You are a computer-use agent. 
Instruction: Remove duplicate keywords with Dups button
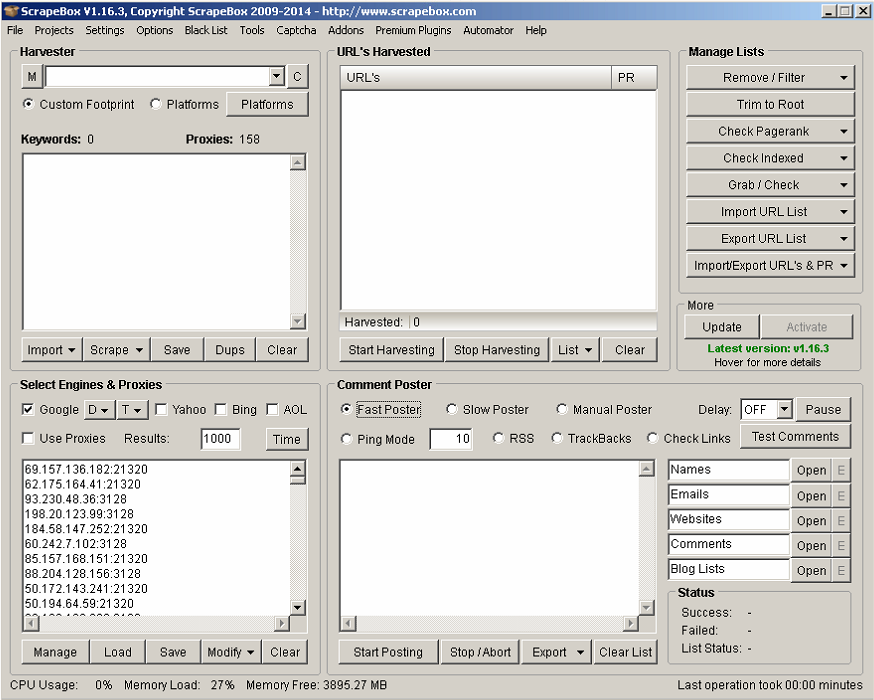pyautogui.click(x=230, y=350)
